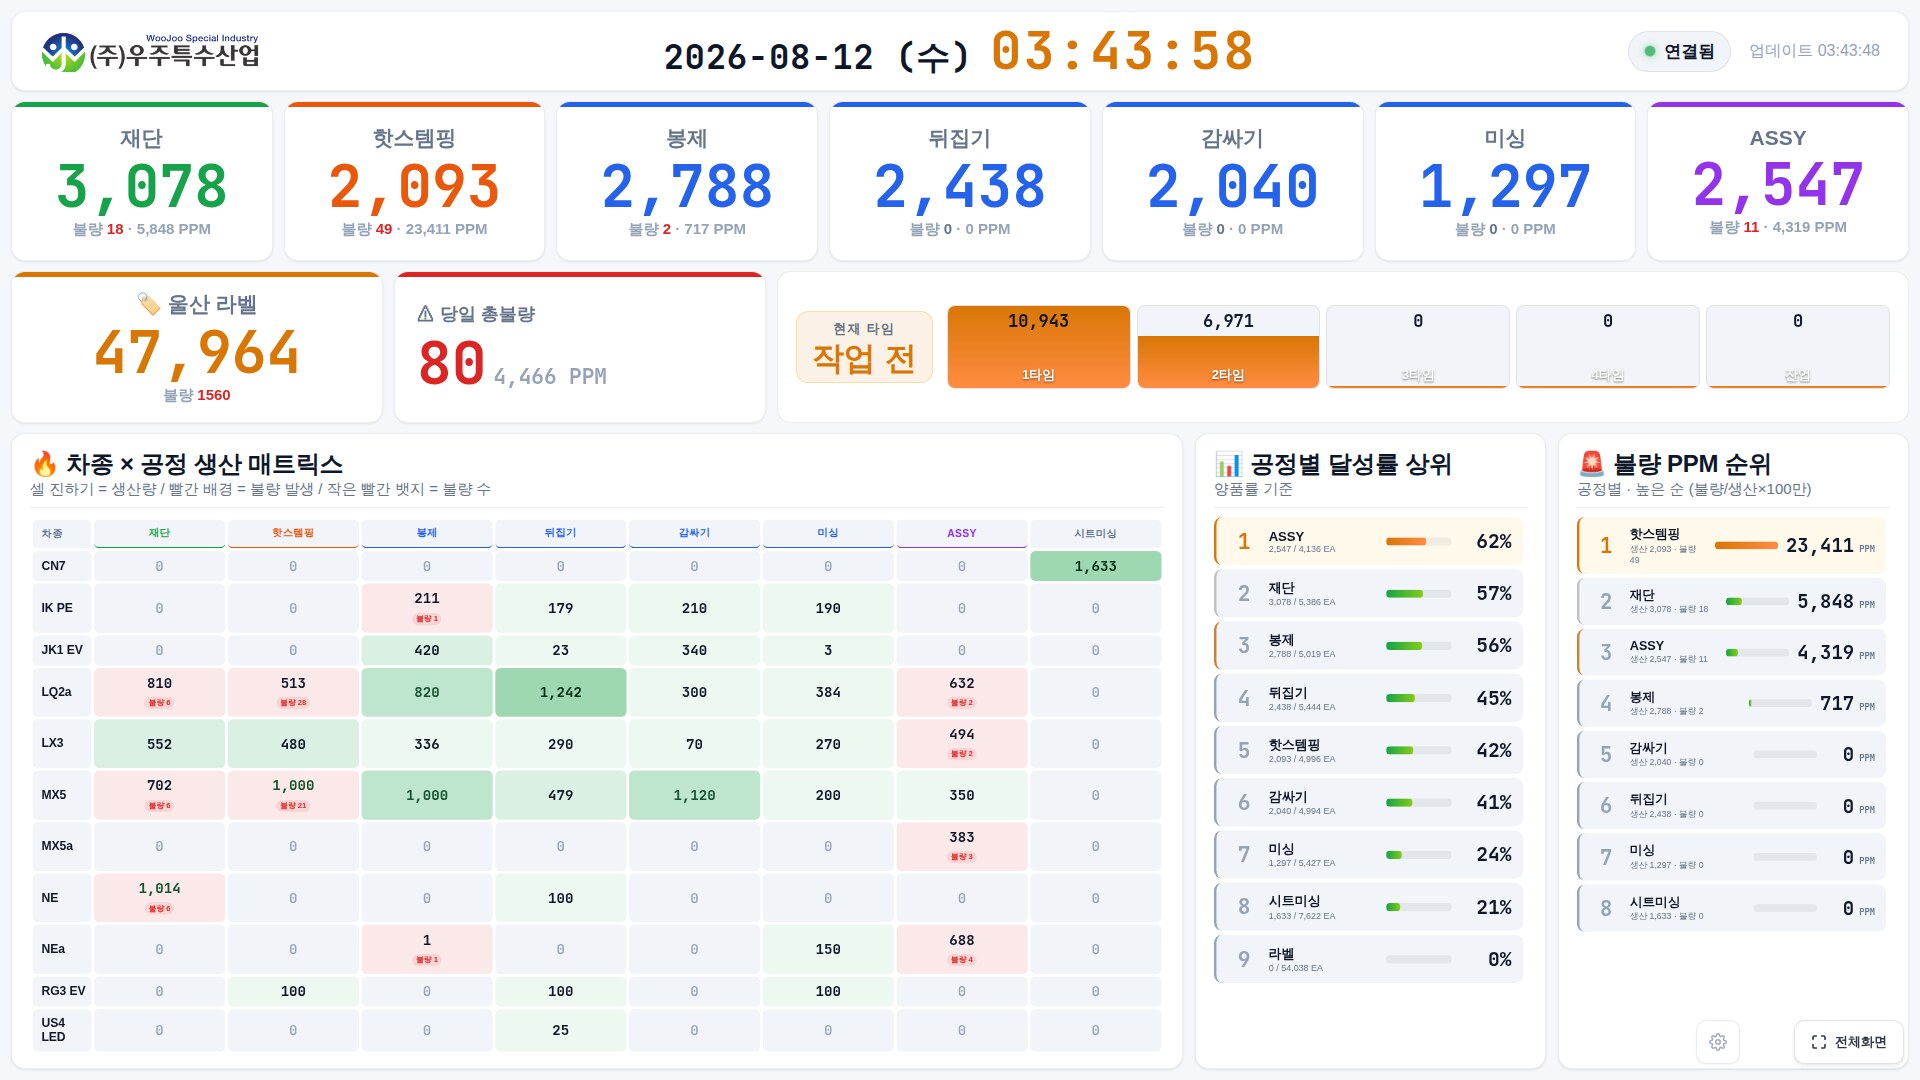This screenshot has height=1080, width=1920.
Task: Click the 잔업 overtime shift box
Action: click(1798, 346)
